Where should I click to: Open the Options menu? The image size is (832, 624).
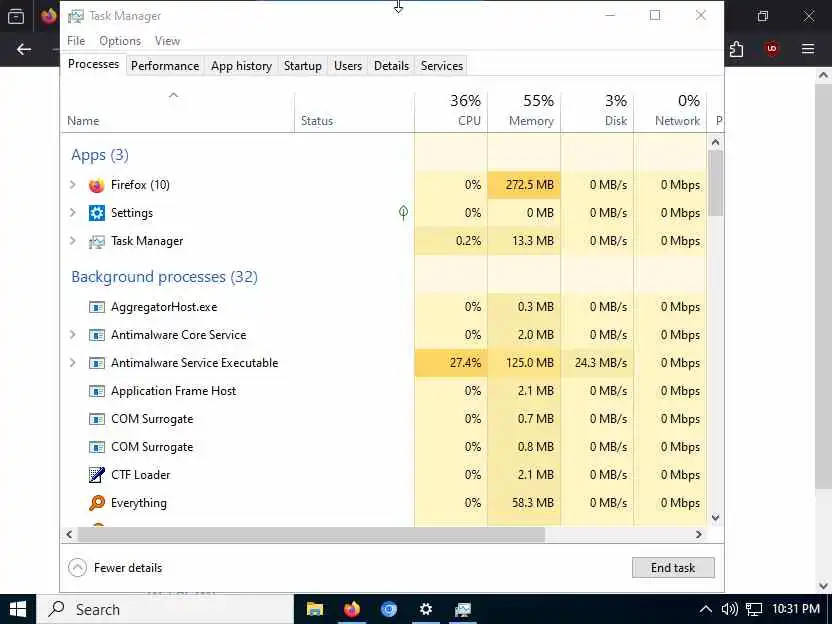[x=120, y=41]
